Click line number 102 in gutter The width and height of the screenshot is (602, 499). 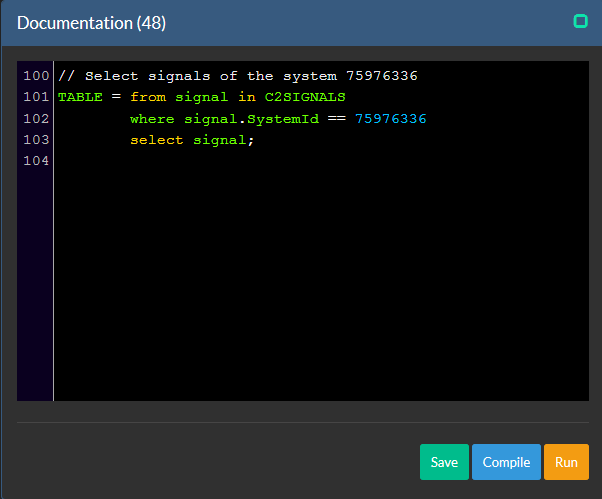[x=35, y=119]
